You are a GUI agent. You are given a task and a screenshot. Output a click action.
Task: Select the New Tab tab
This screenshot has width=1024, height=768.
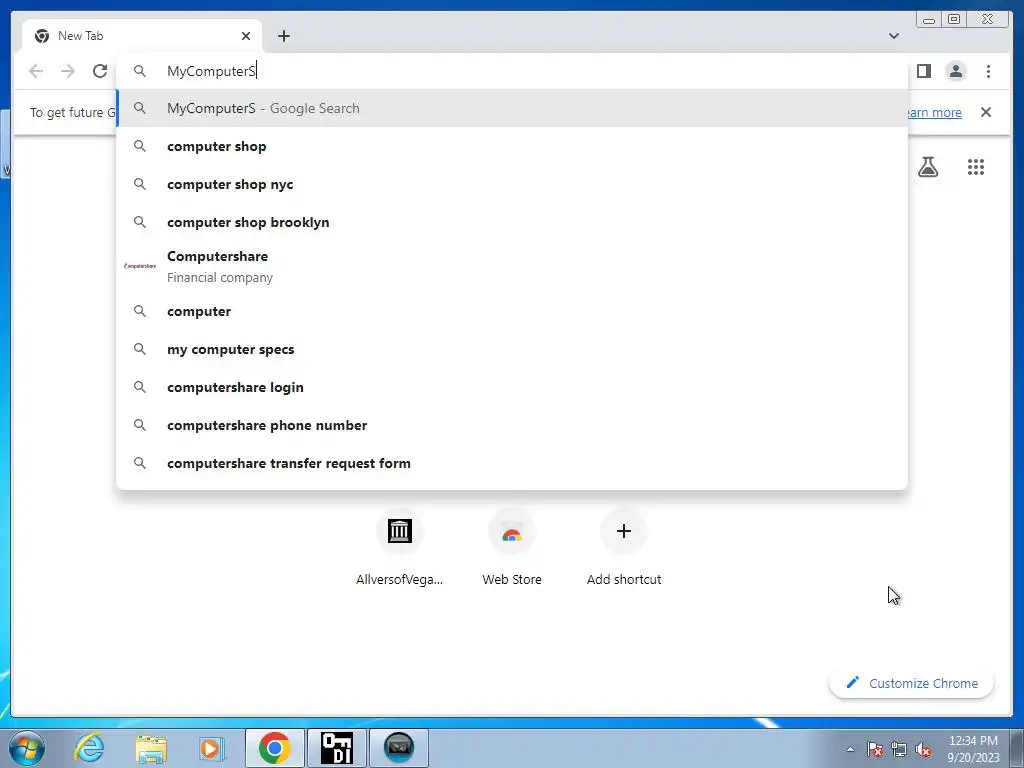(x=142, y=36)
